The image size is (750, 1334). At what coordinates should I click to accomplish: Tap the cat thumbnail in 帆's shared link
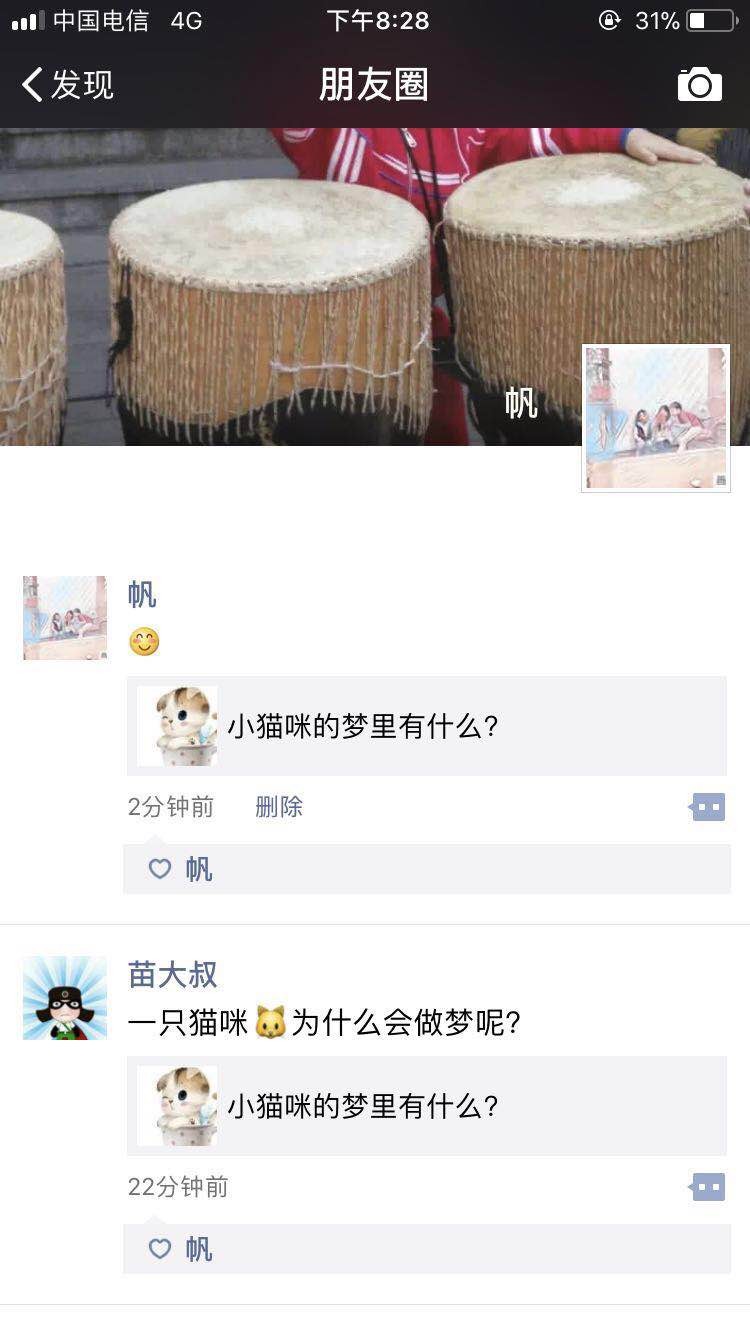point(177,726)
